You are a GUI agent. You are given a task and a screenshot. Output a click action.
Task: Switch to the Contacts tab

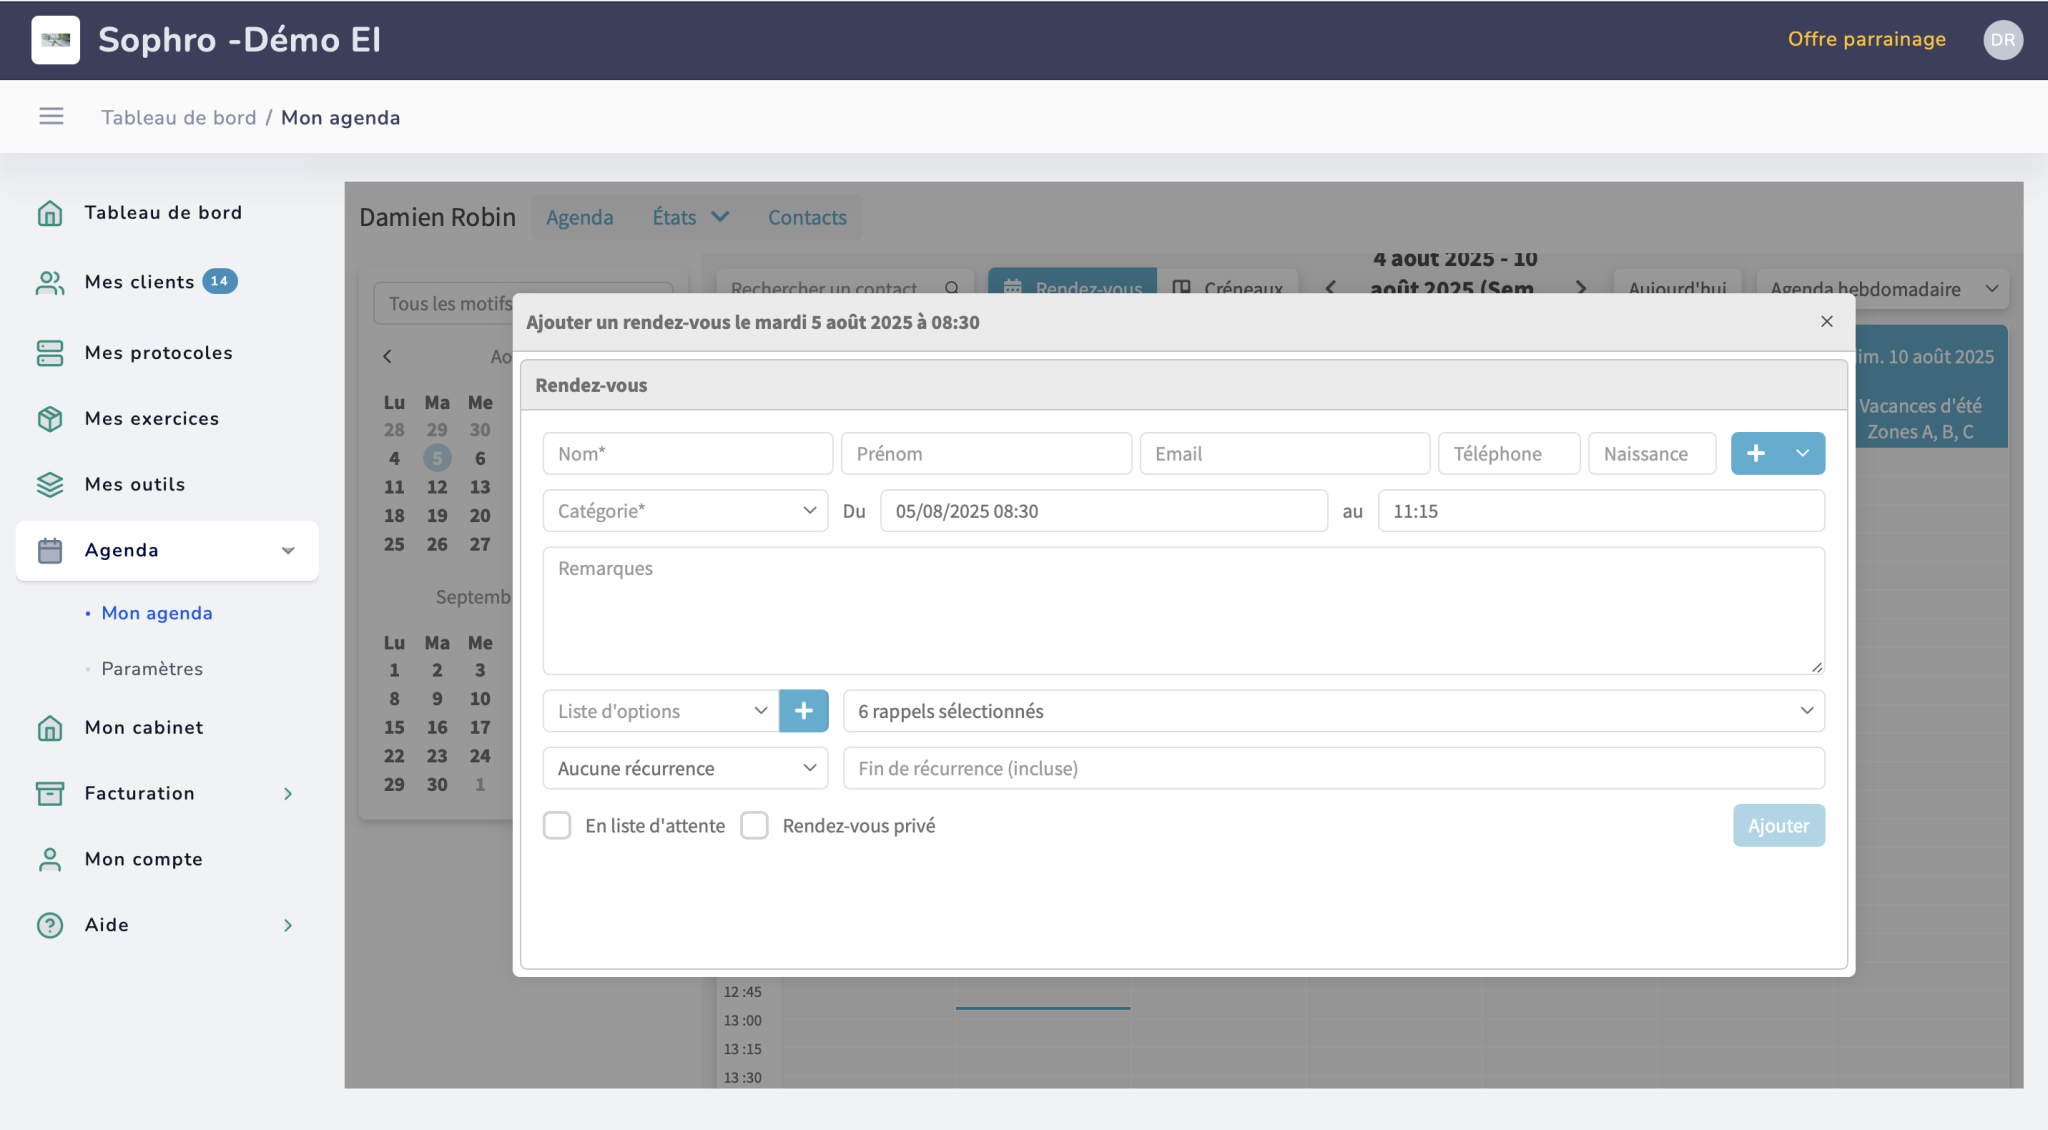pos(806,218)
